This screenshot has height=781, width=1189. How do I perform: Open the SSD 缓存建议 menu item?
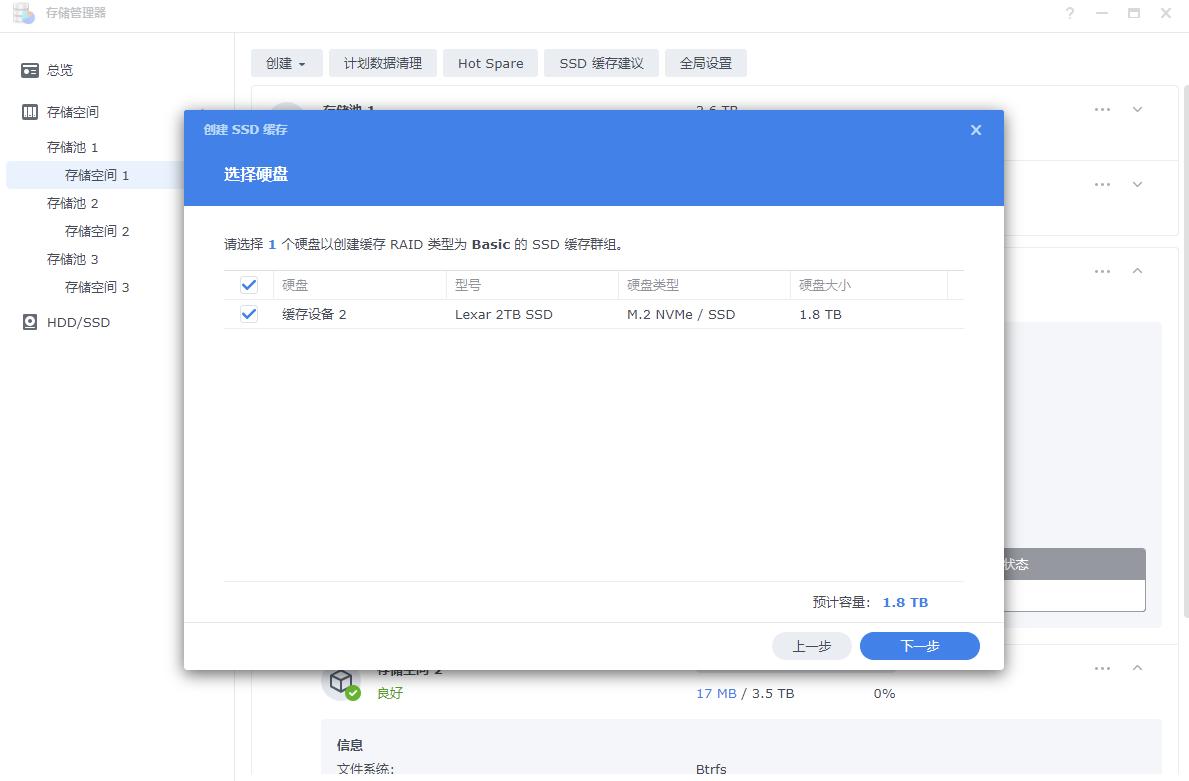coord(601,62)
